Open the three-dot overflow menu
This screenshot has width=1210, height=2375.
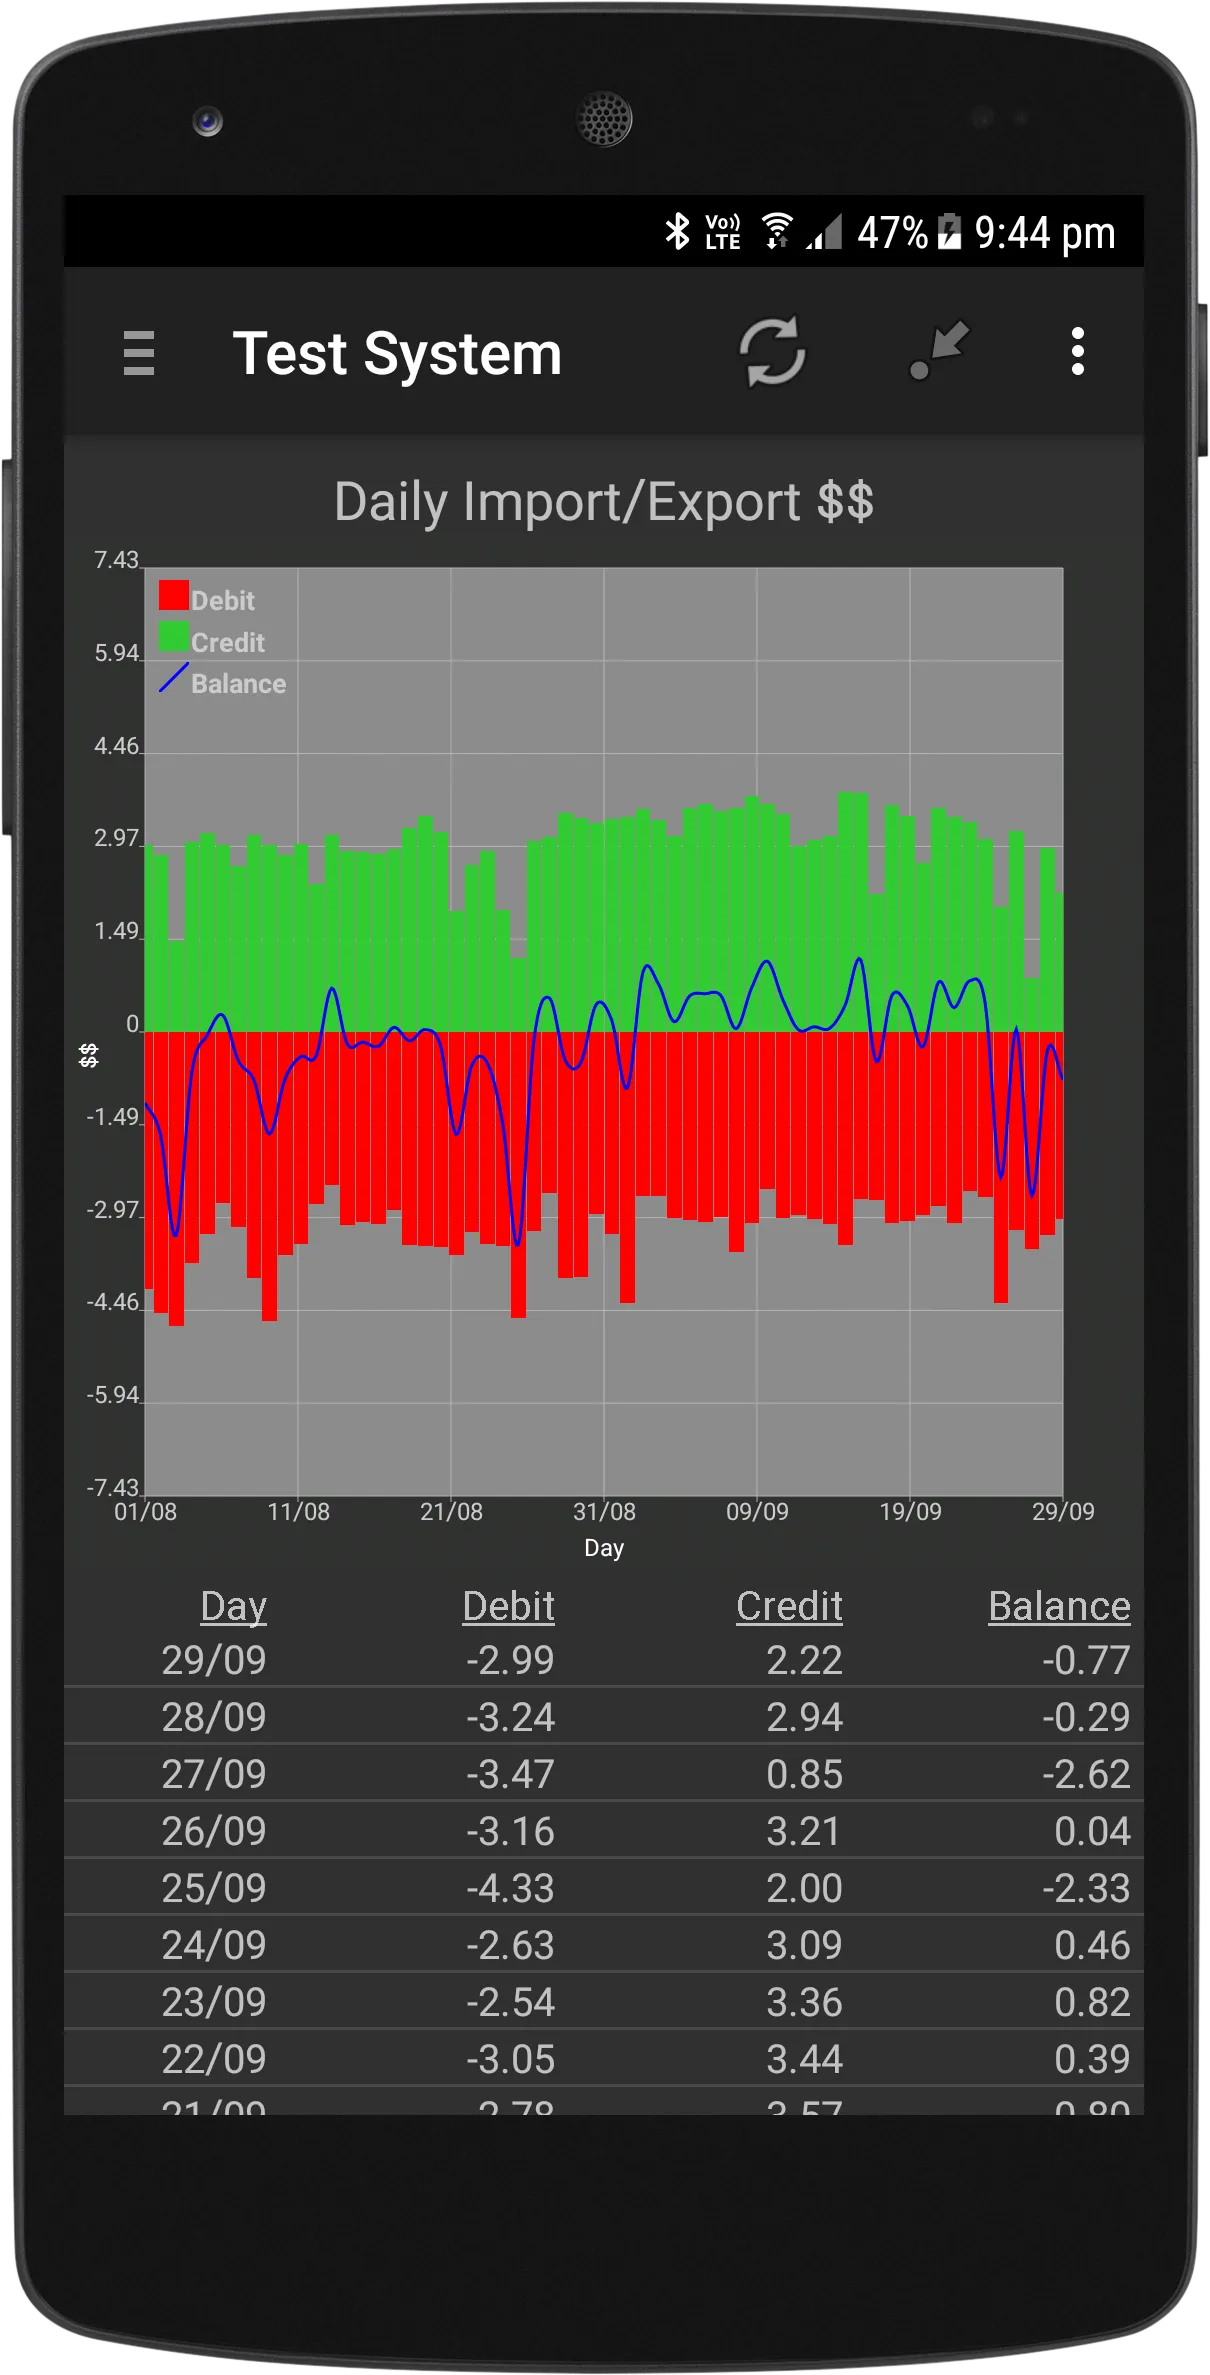tap(1077, 351)
